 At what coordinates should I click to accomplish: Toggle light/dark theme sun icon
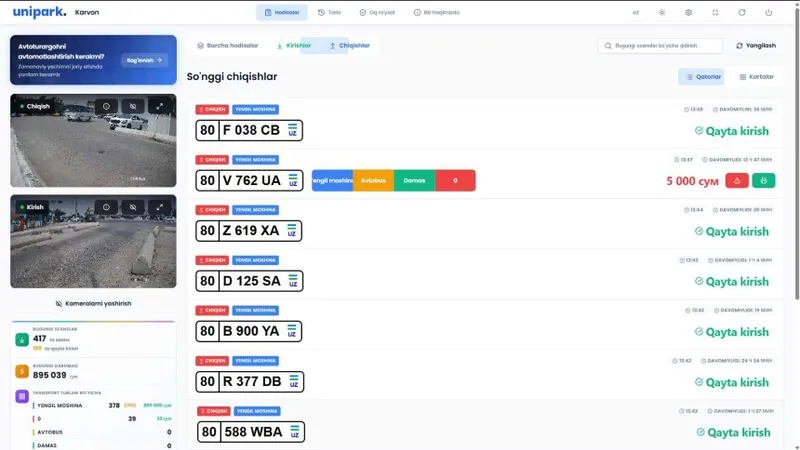(662, 12)
